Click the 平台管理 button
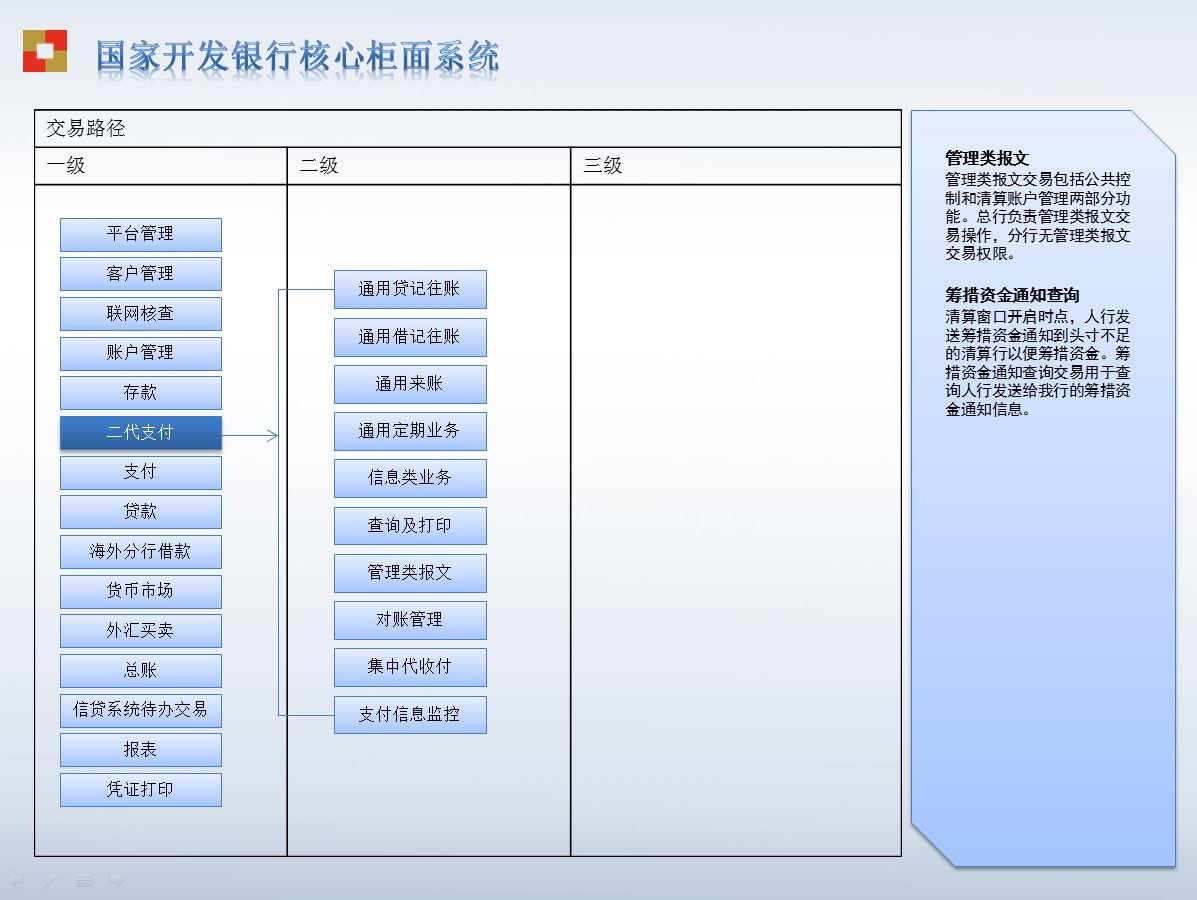Image resolution: width=1197 pixels, height=900 pixels. [x=140, y=234]
